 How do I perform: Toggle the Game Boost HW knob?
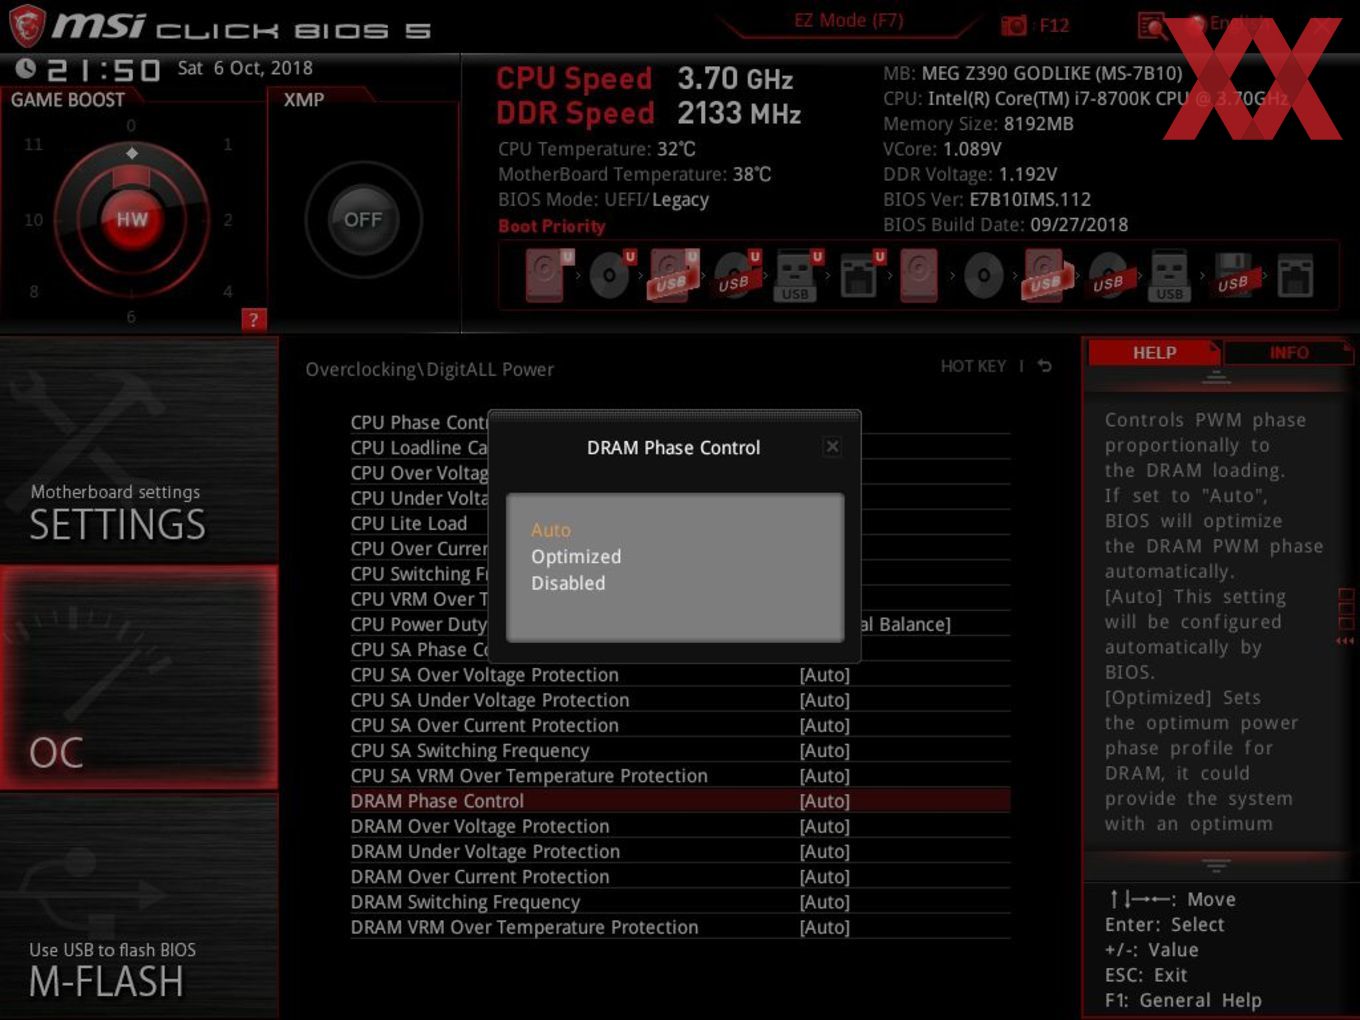tap(131, 219)
